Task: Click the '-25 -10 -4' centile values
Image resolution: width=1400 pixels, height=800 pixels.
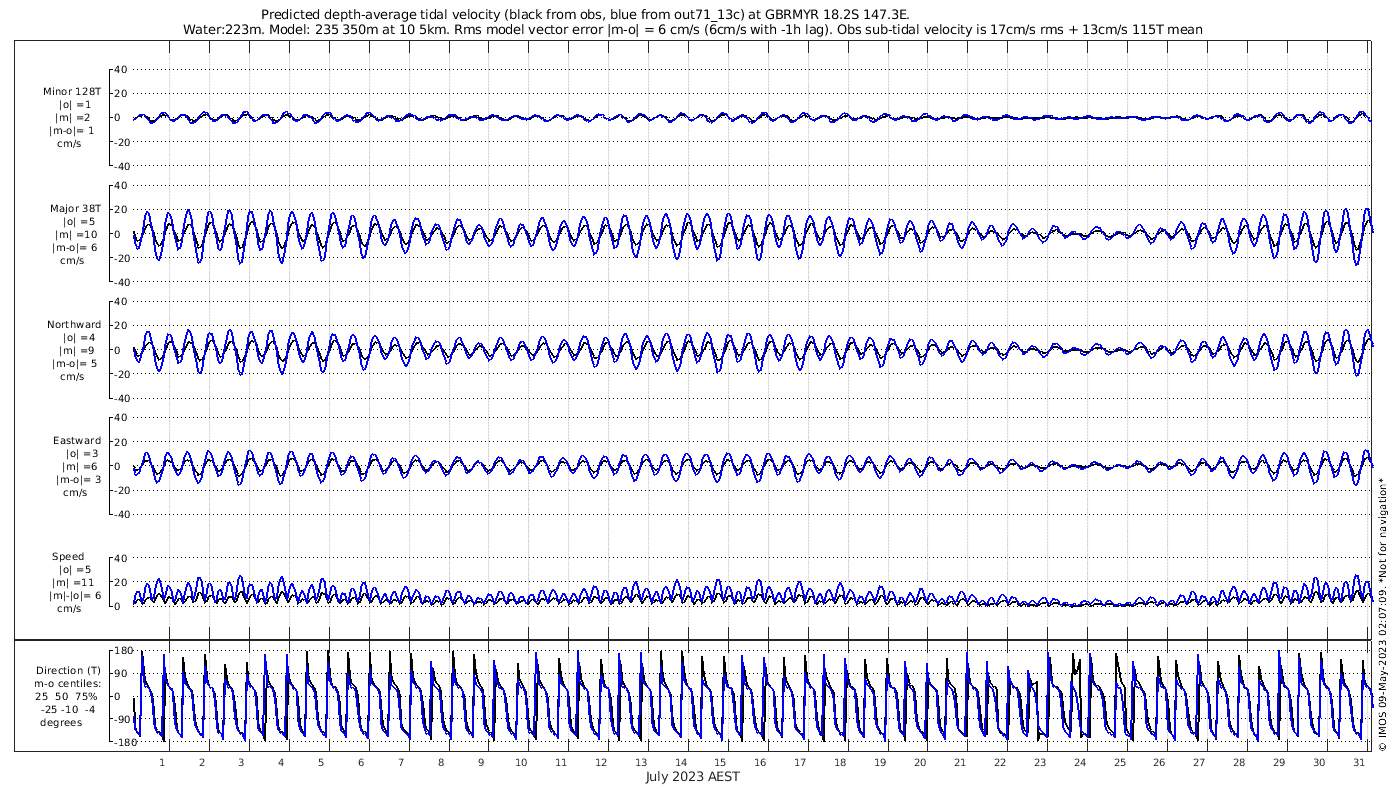Action: [68, 710]
